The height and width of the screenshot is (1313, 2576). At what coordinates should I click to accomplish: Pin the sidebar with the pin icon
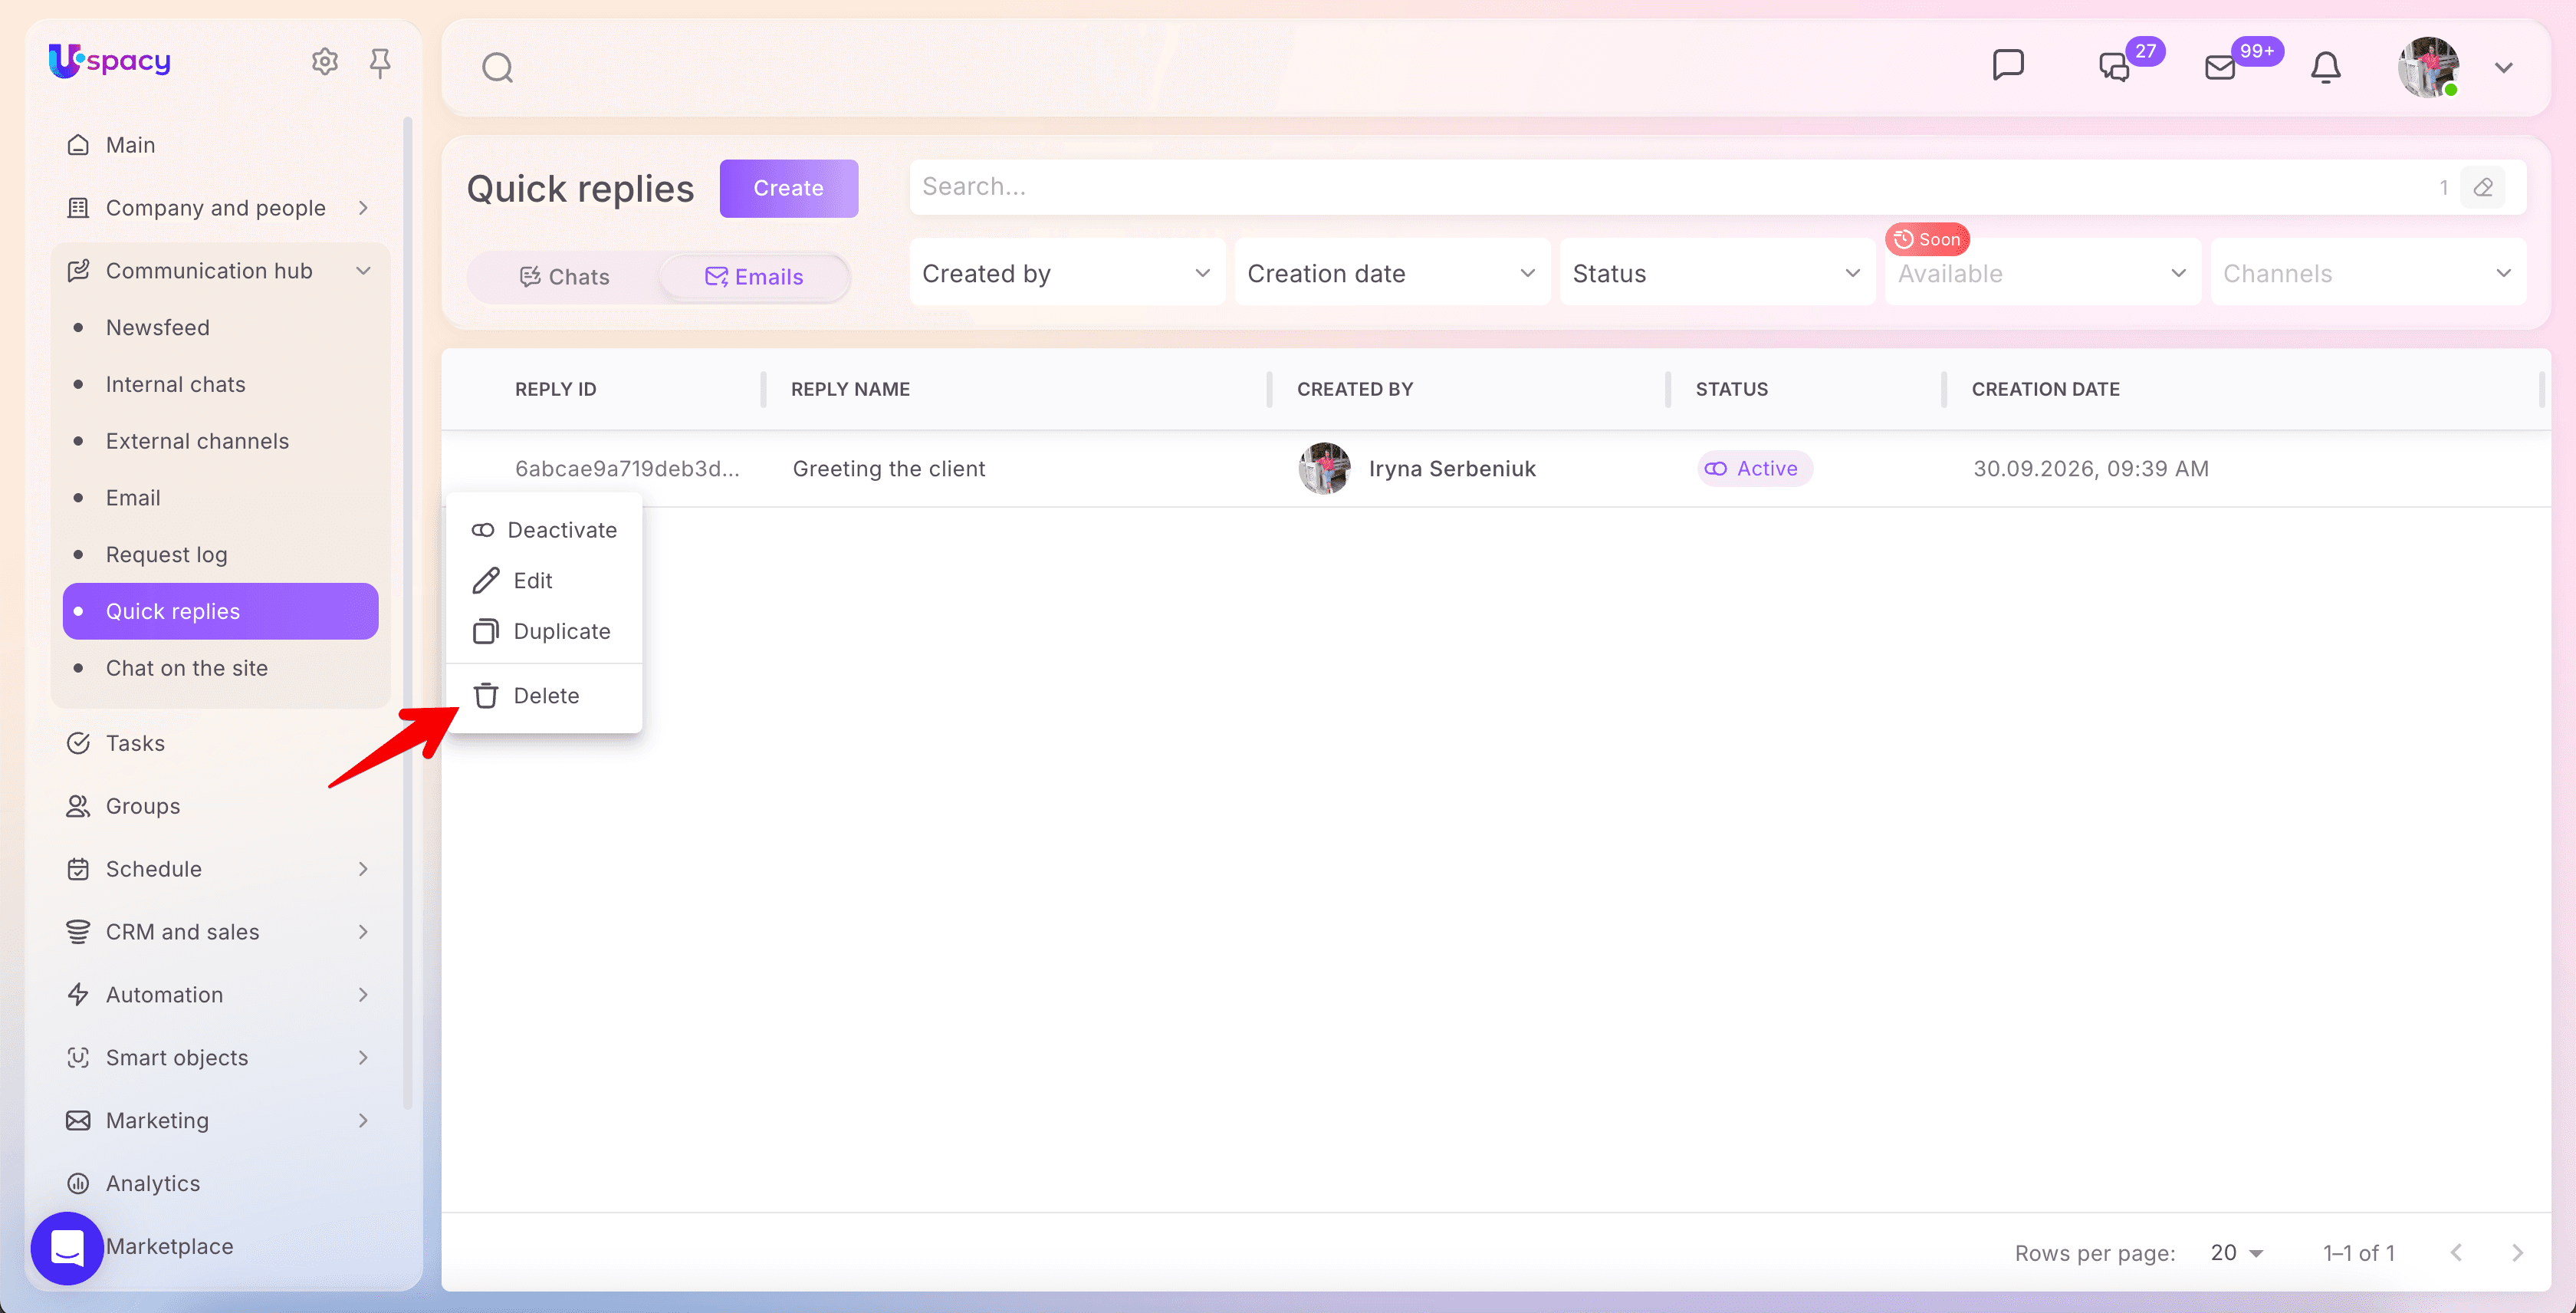click(x=380, y=63)
